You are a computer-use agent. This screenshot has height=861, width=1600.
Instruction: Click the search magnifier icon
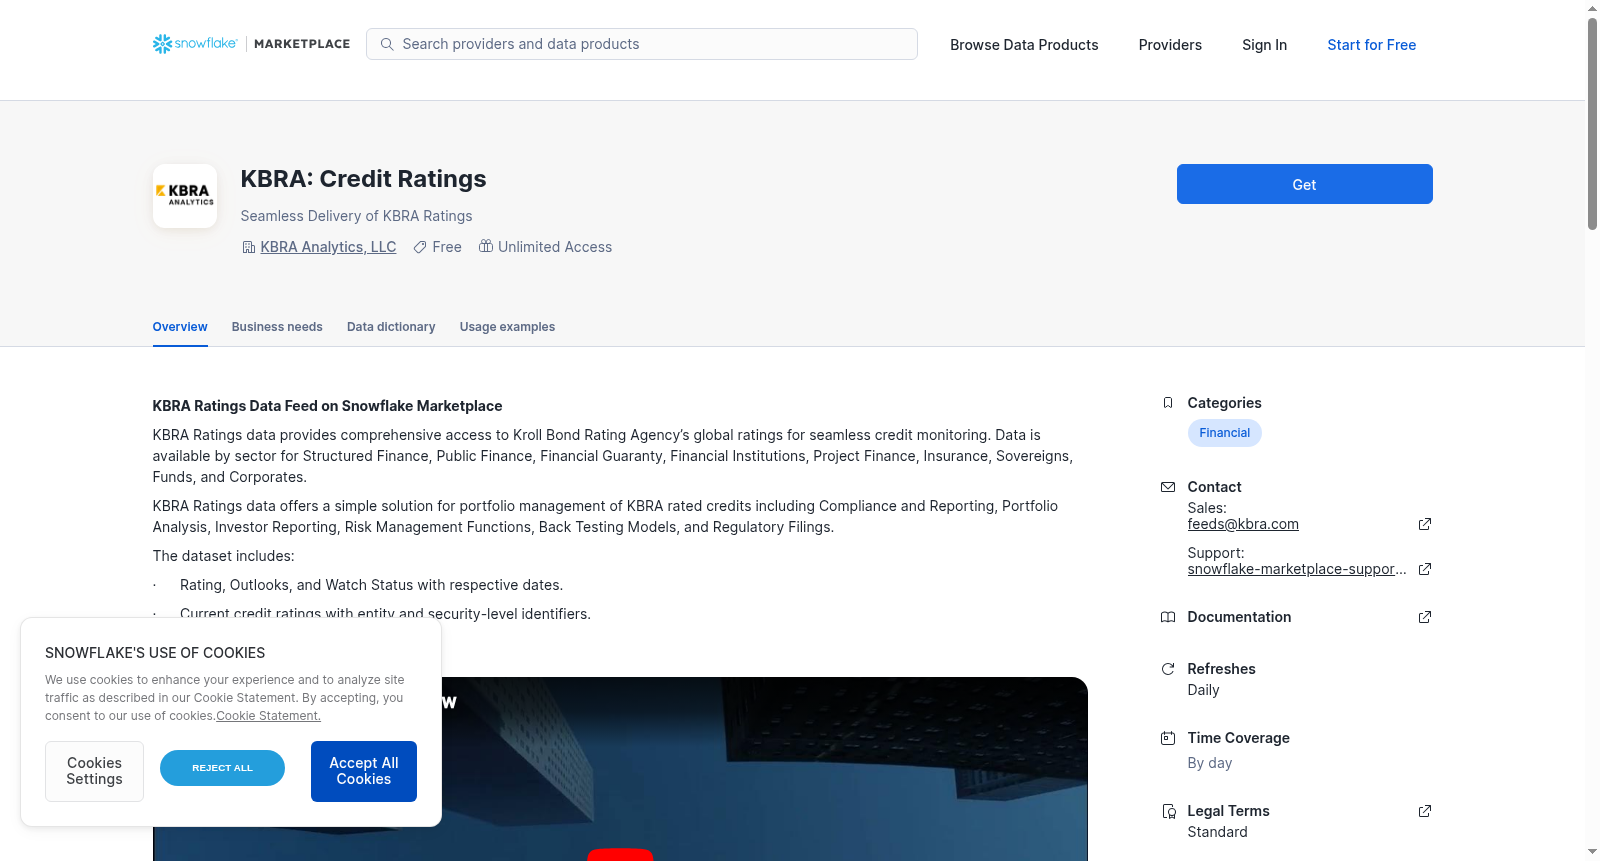[387, 44]
